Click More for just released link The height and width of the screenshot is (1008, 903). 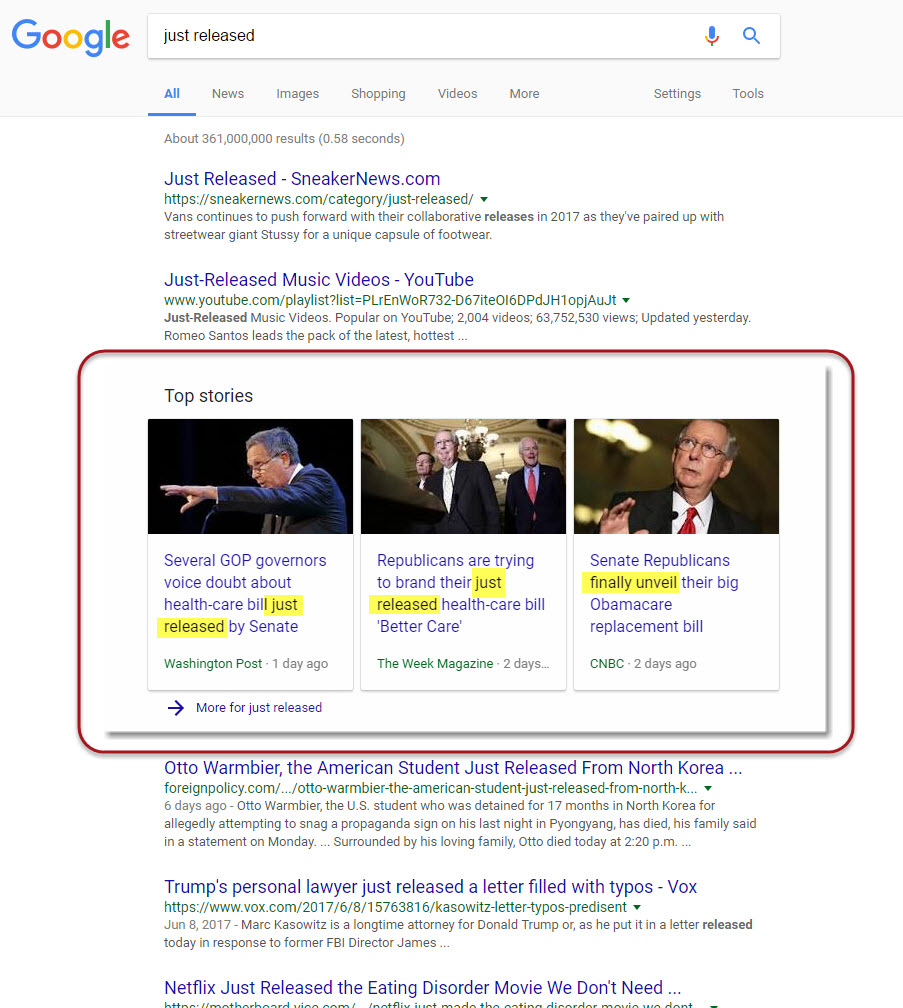pos(259,708)
